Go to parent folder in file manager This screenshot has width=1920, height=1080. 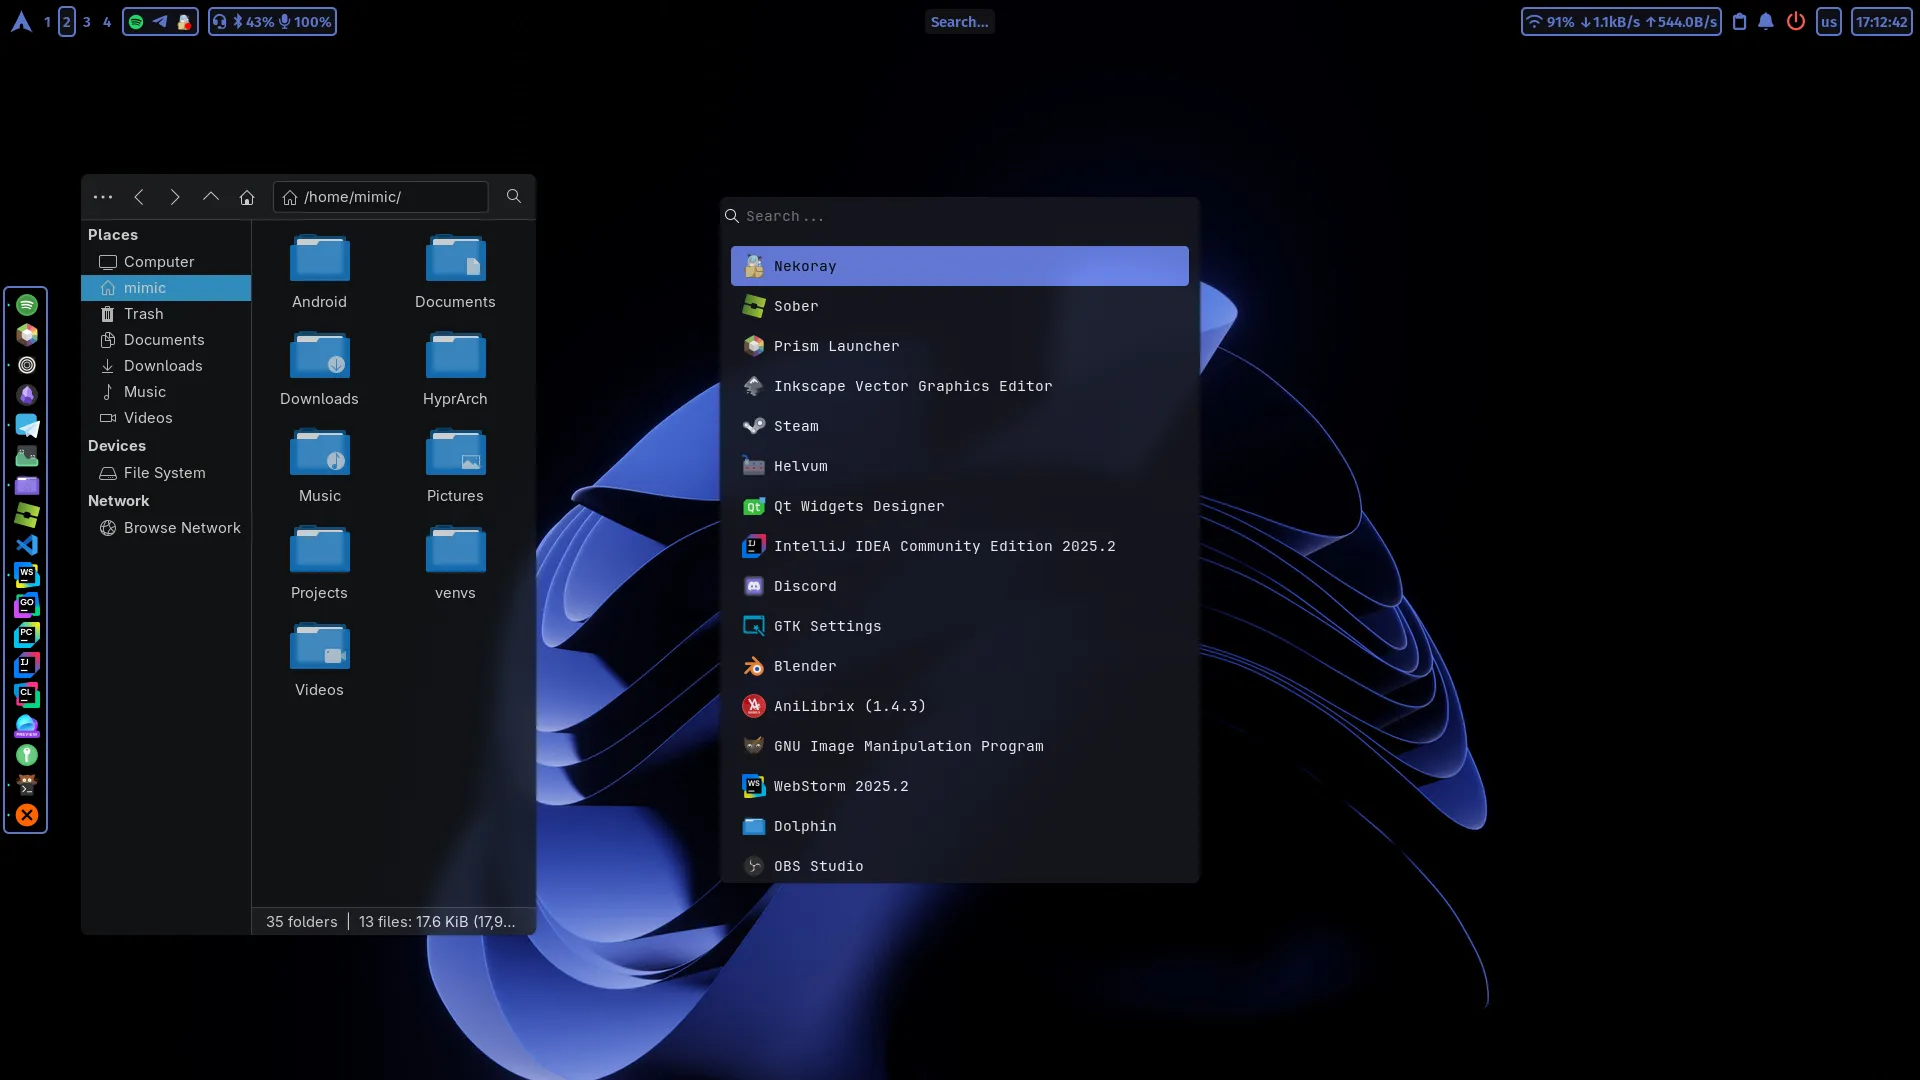(x=211, y=197)
